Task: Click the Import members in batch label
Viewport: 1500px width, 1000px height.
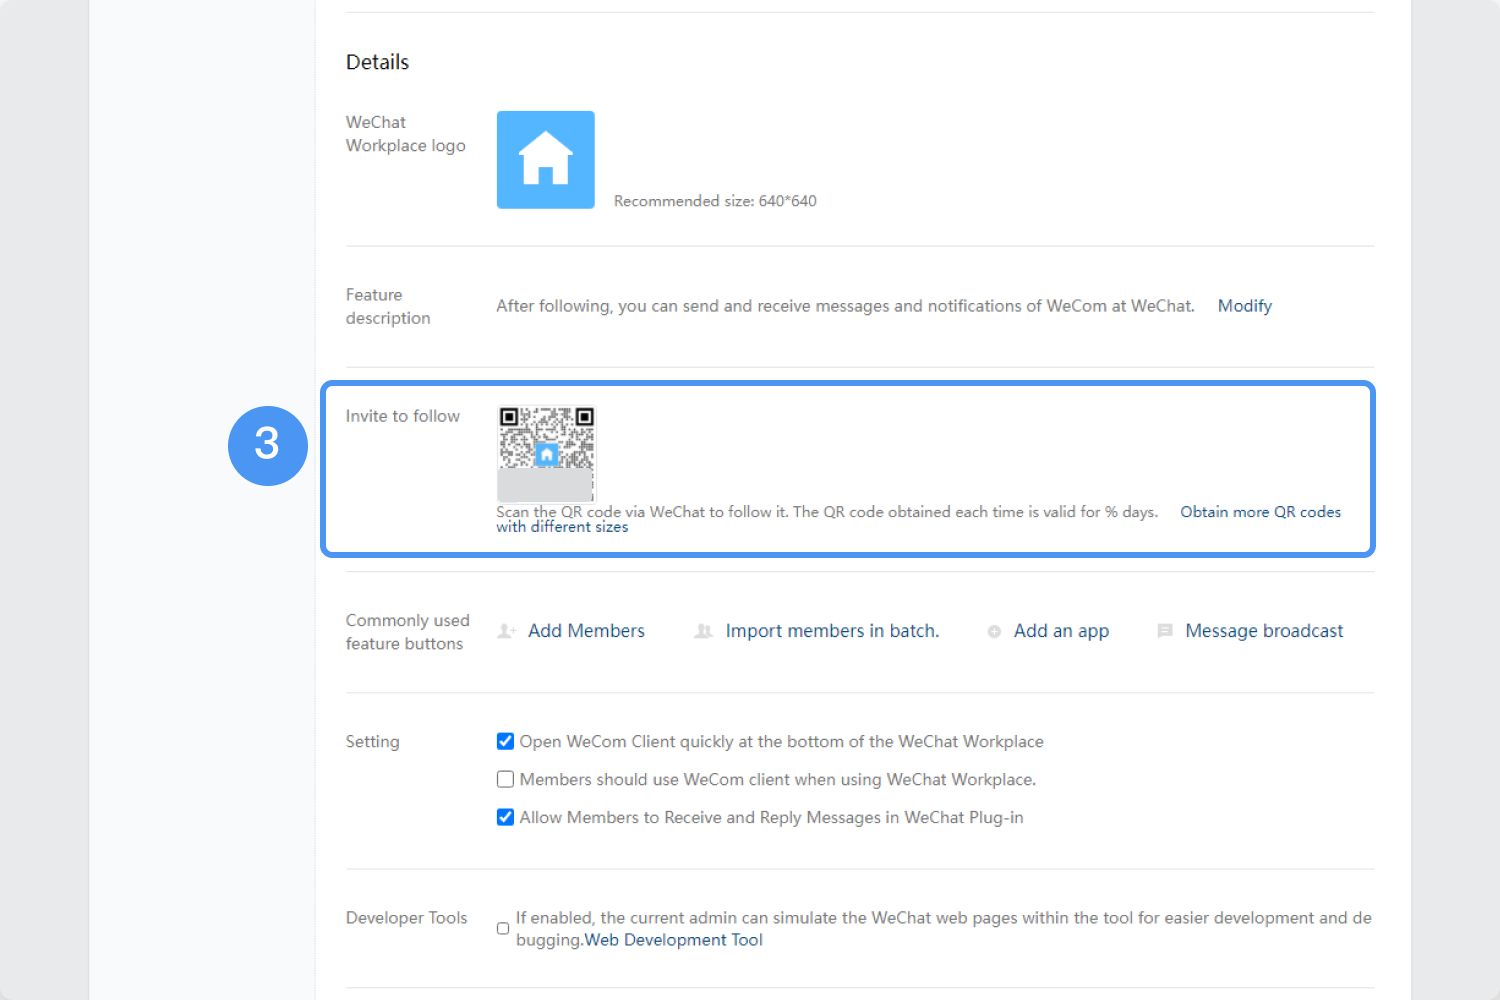Action: click(832, 630)
